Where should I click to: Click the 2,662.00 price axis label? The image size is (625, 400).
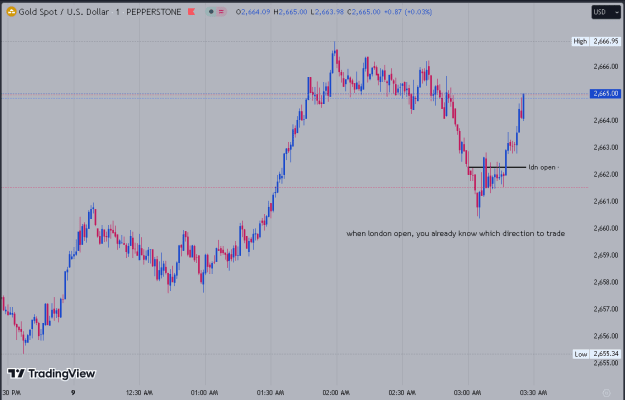click(x=606, y=174)
